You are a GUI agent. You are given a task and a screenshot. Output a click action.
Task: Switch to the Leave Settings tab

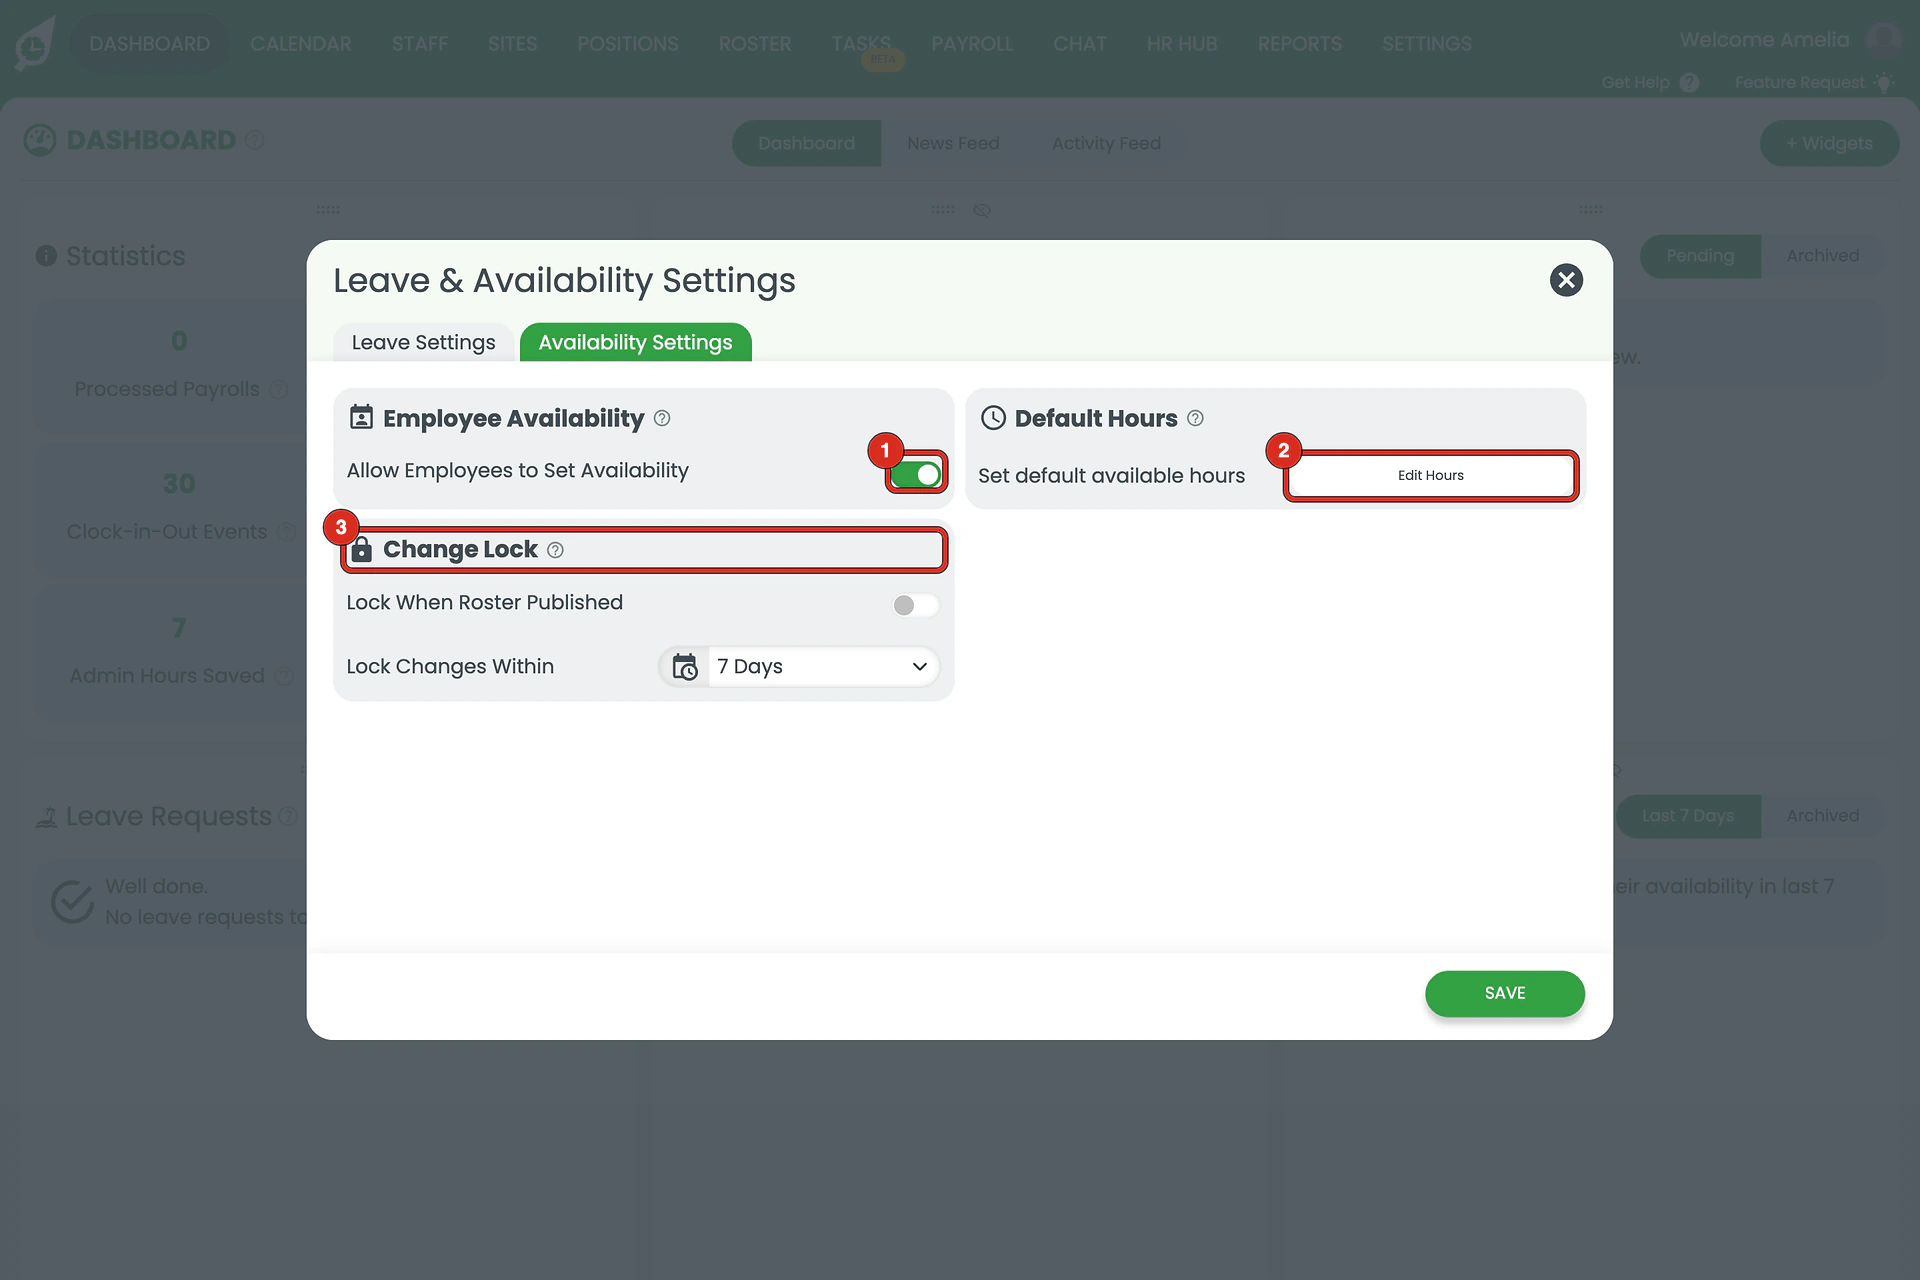click(x=423, y=342)
